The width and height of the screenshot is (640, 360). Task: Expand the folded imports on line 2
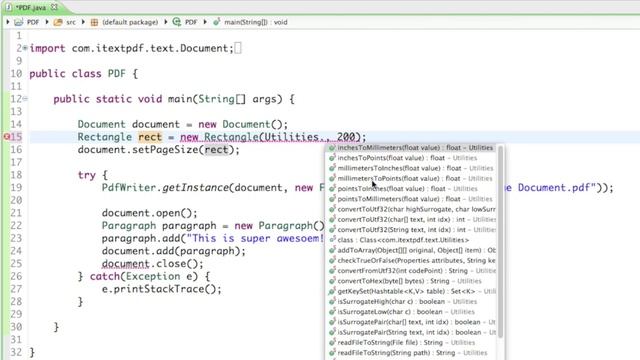[25, 48]
